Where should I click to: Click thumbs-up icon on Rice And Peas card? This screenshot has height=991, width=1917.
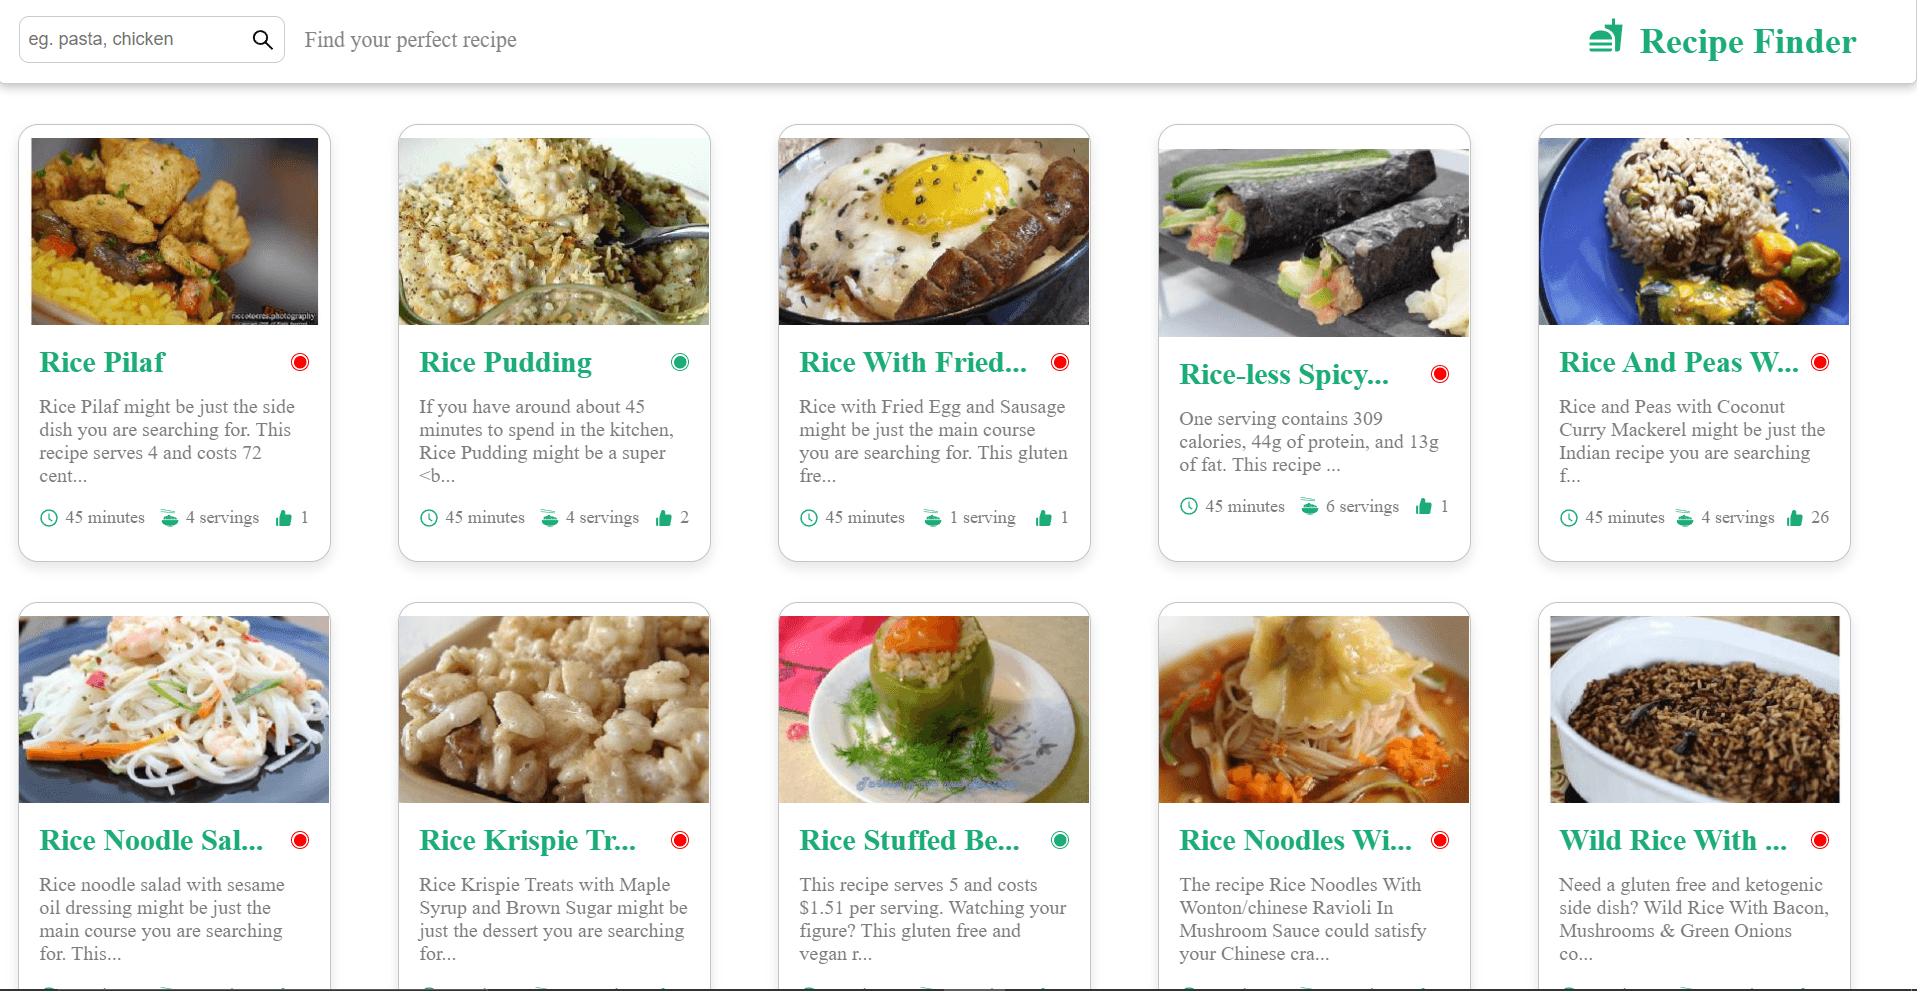tap(1795, 518)
